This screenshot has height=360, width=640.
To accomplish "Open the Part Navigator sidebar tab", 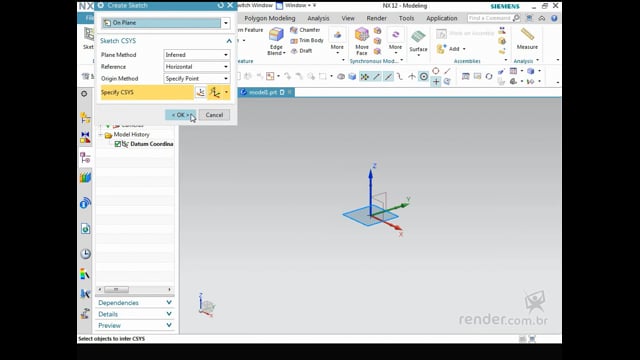I will point(85,158).
